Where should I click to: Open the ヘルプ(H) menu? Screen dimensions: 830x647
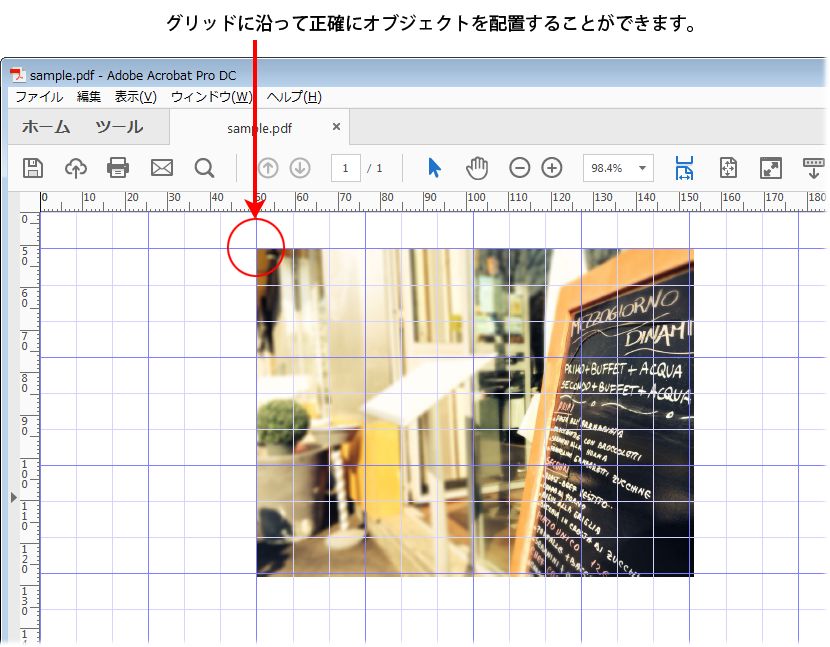tap(294, 97)
